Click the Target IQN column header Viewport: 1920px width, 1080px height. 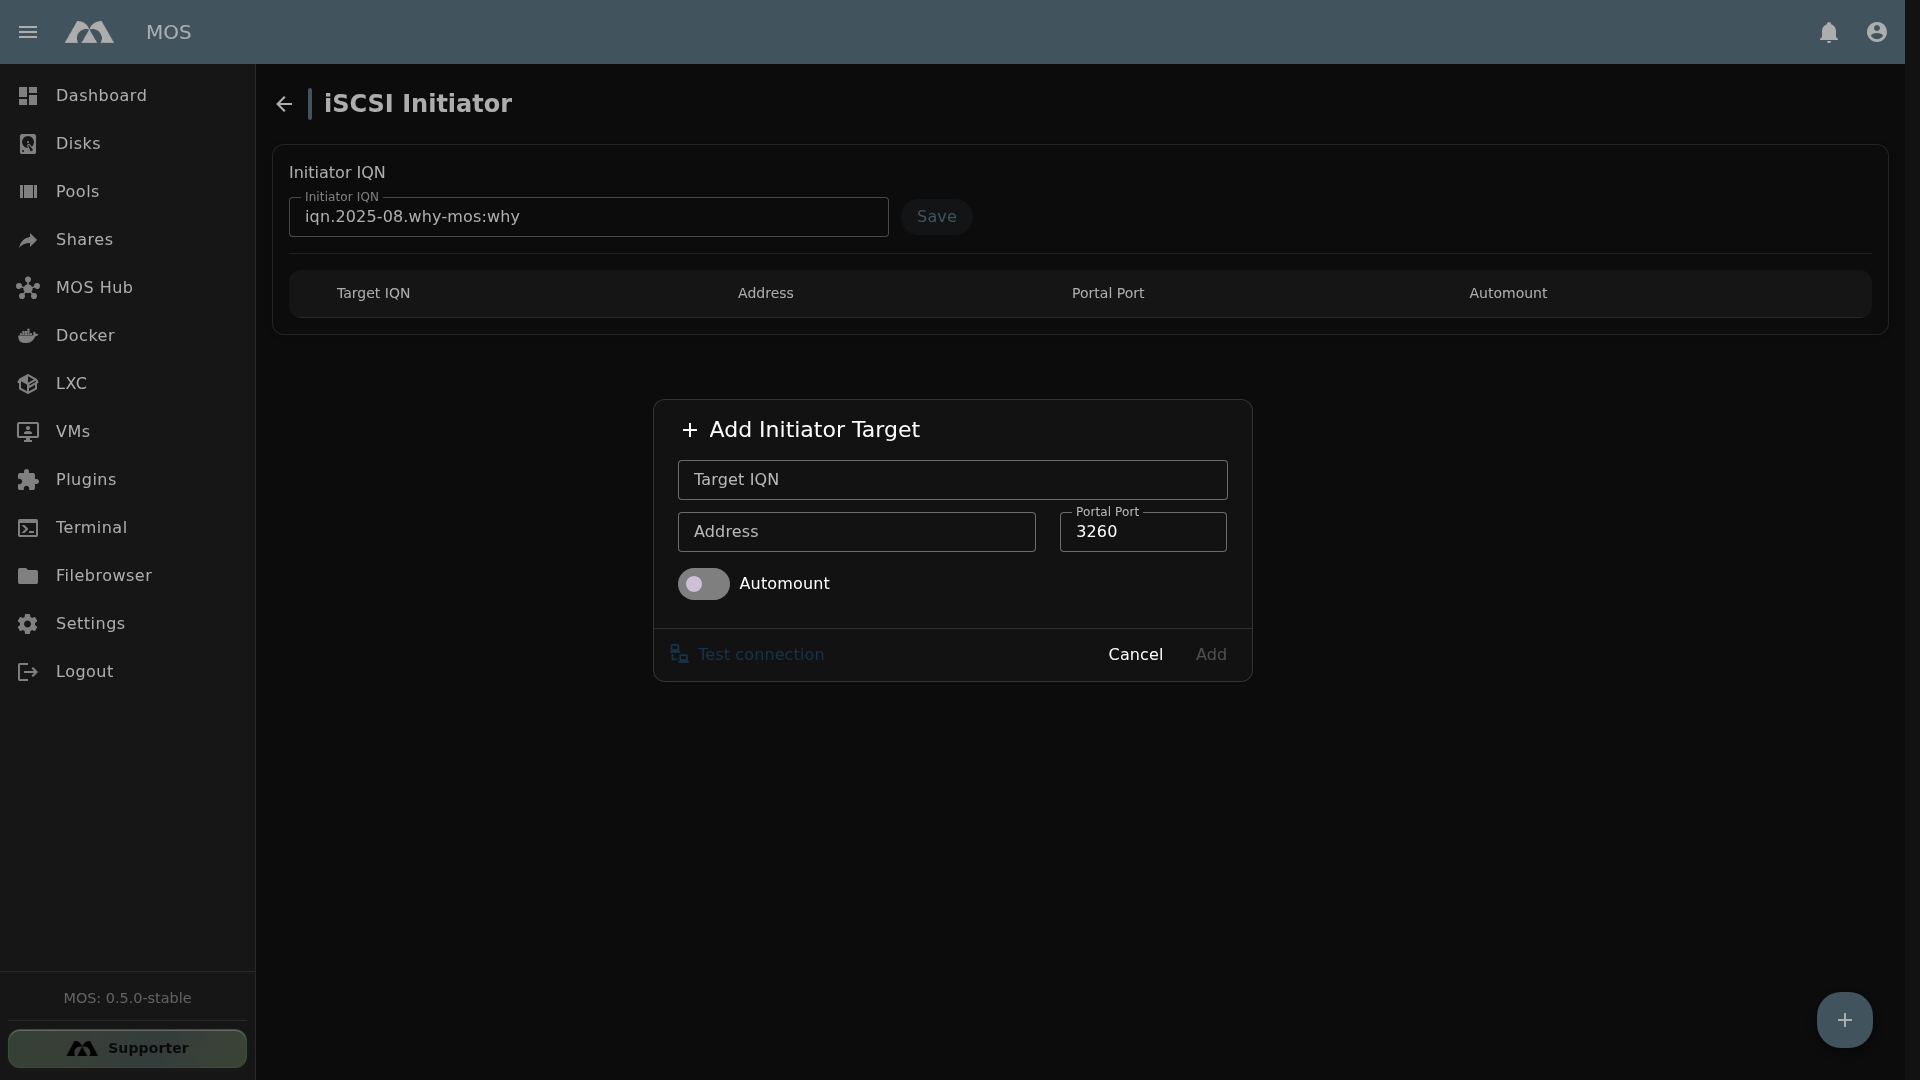[x=373, y=293]
